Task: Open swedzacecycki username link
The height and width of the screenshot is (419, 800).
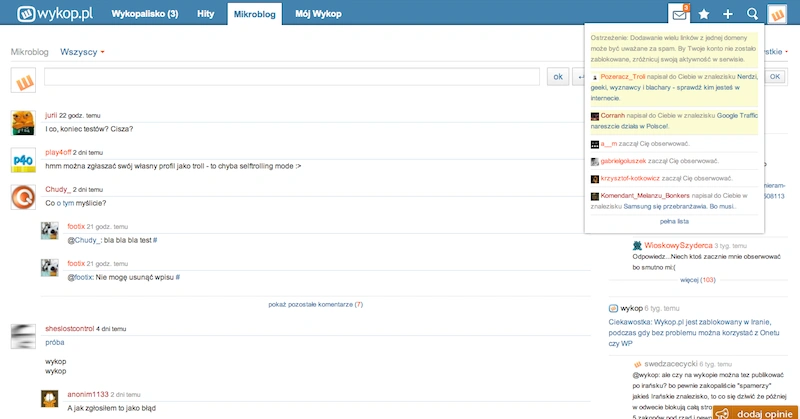Action: (x=670, y=364)
